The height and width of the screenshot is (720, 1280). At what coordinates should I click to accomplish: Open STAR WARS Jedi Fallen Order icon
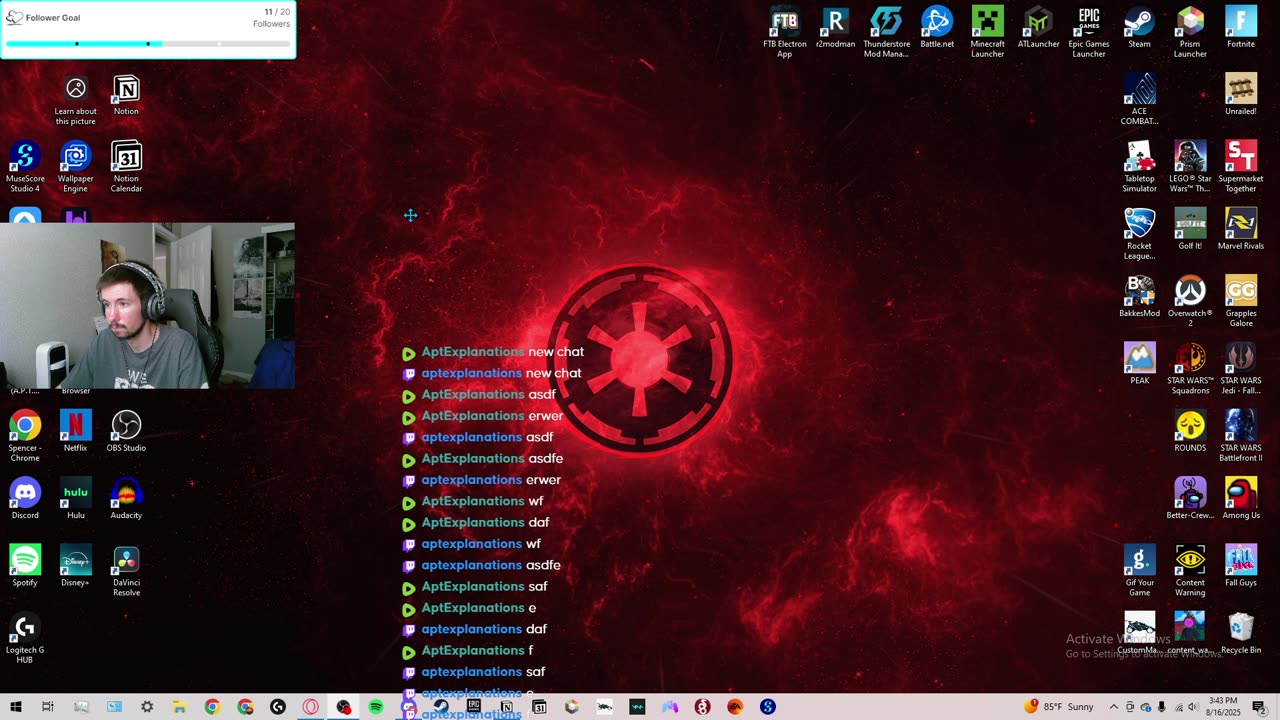coord(1241,368)
